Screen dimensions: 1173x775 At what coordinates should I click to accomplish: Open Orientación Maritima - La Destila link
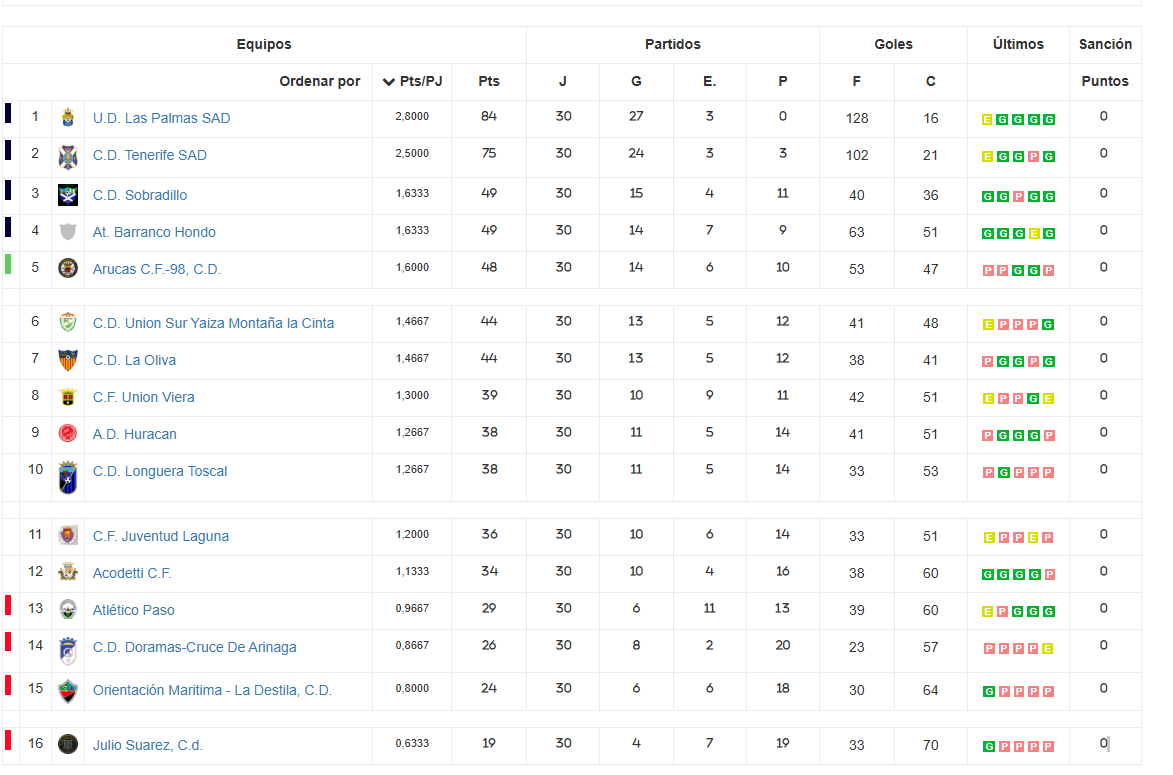coord(212,690)
